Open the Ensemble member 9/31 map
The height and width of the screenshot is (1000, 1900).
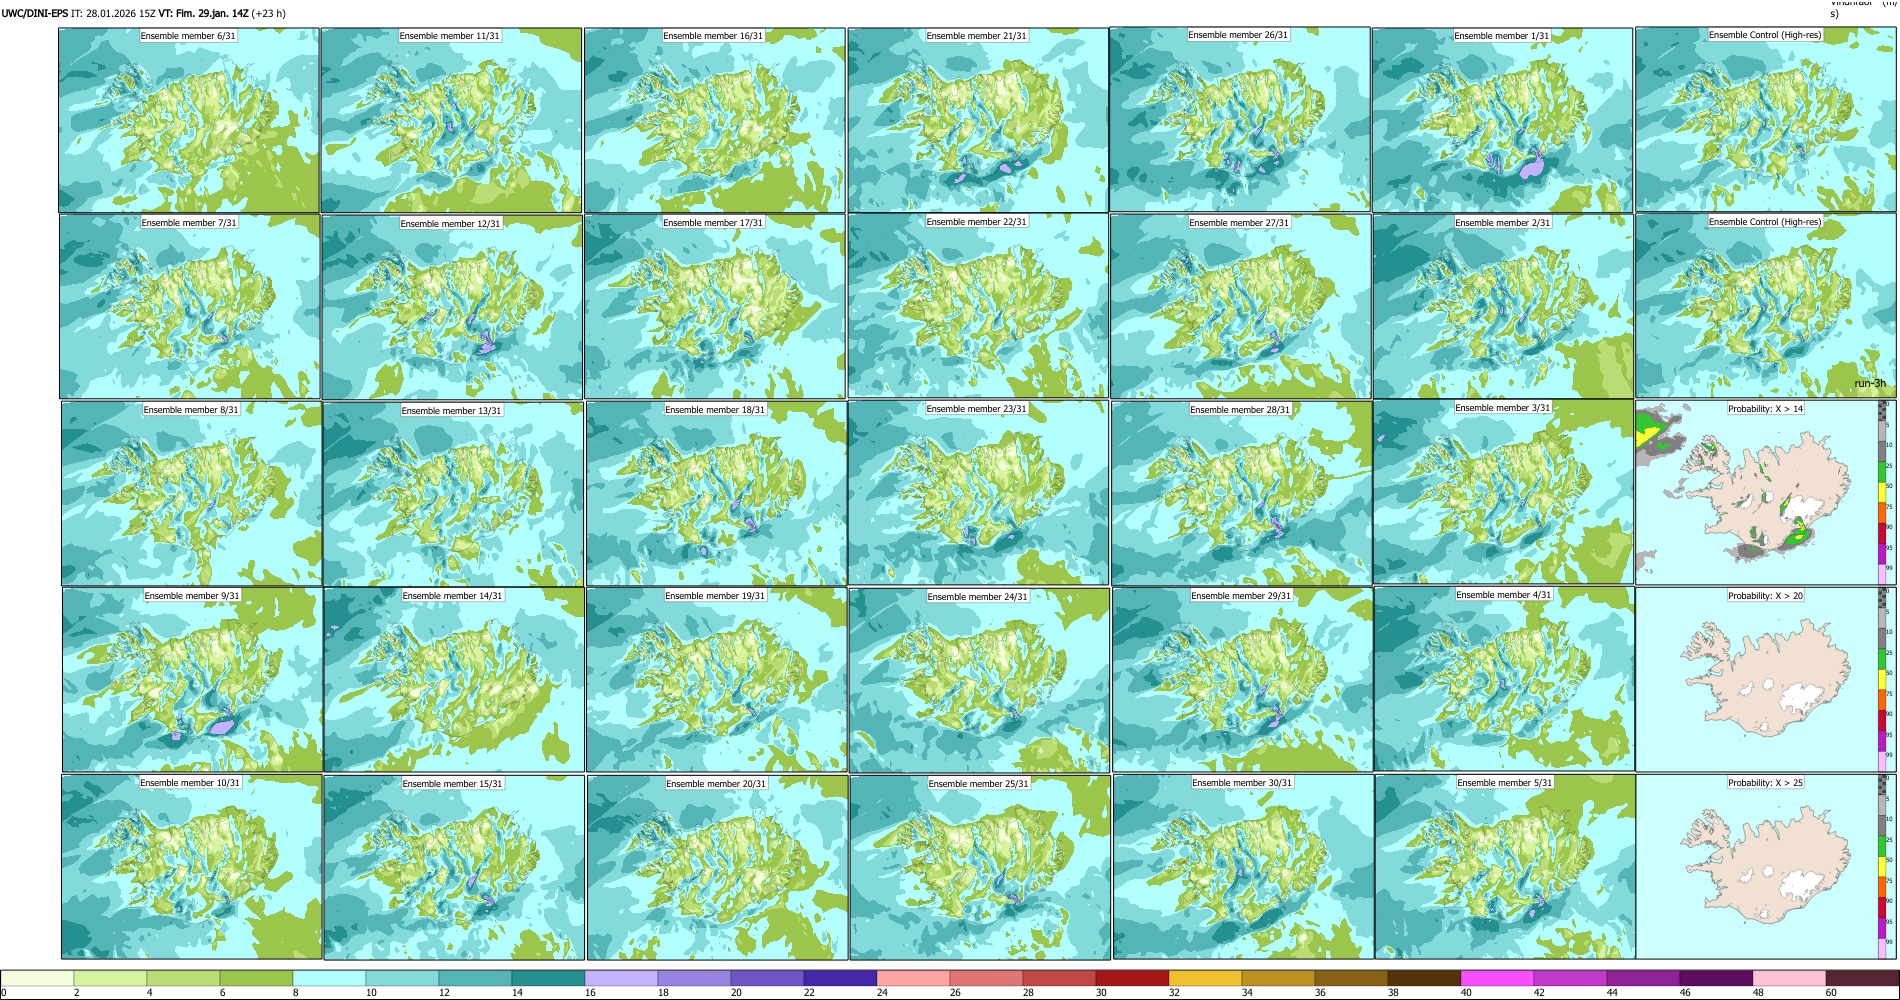tap(192, 680)
